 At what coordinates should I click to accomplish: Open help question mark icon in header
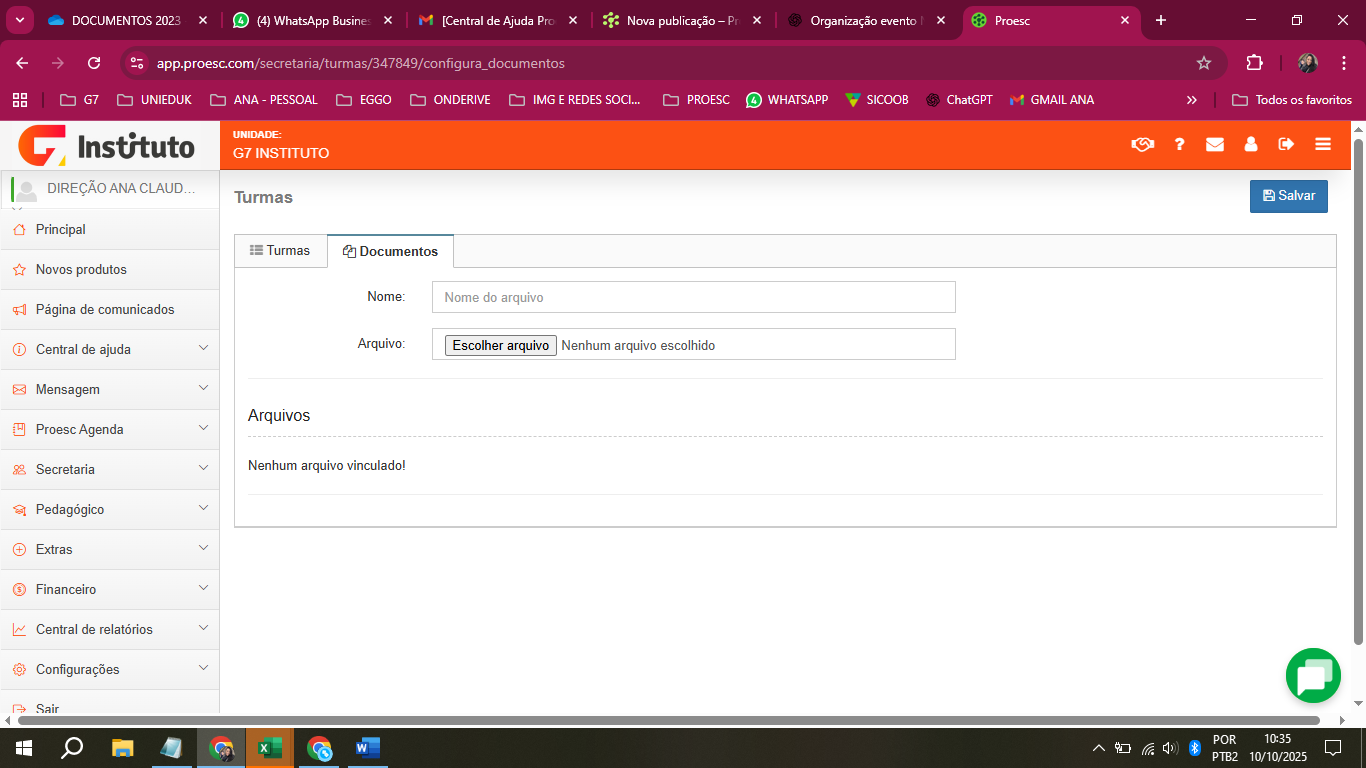1180,144
